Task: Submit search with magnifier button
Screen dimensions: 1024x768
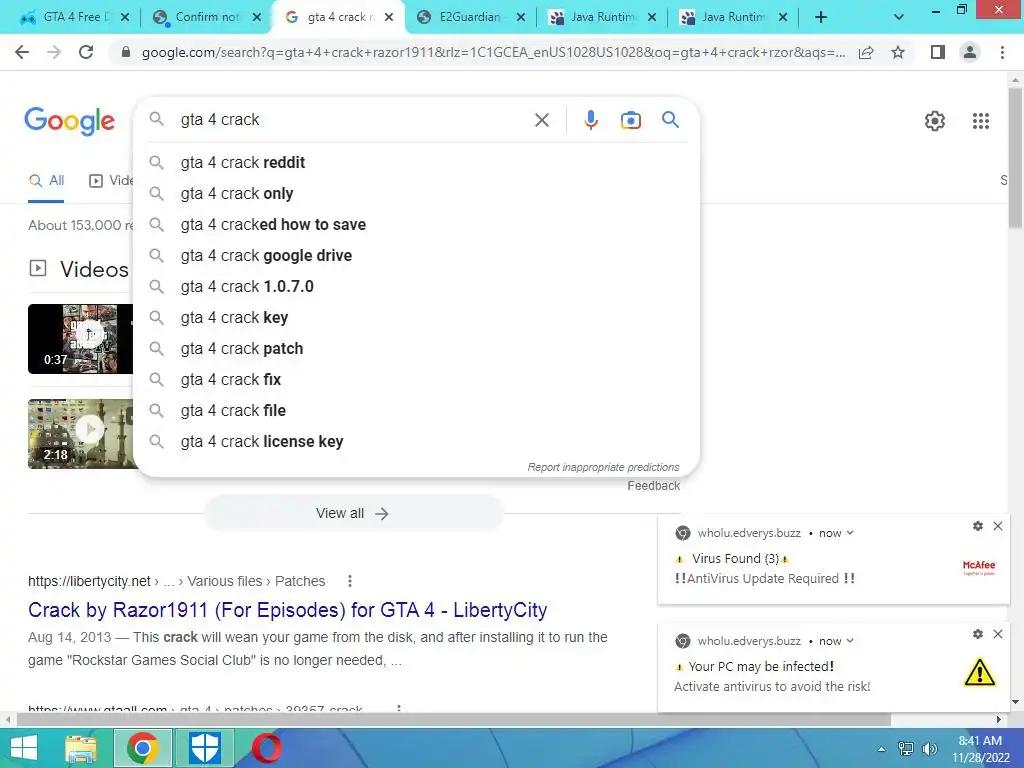Action: click(x=670, y=120)
